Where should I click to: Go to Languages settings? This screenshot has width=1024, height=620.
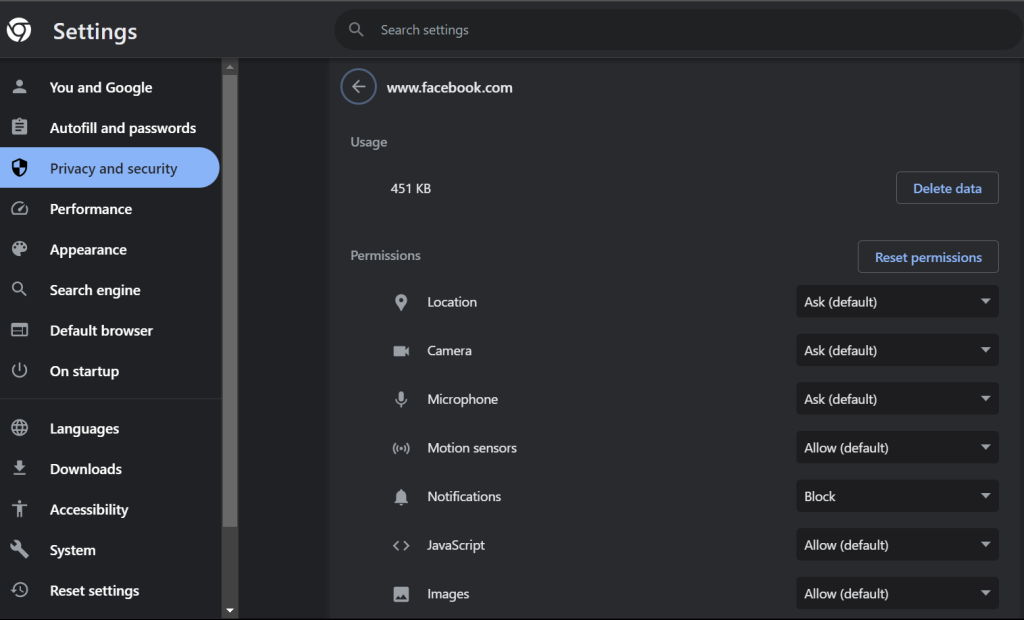coord(110,428)
